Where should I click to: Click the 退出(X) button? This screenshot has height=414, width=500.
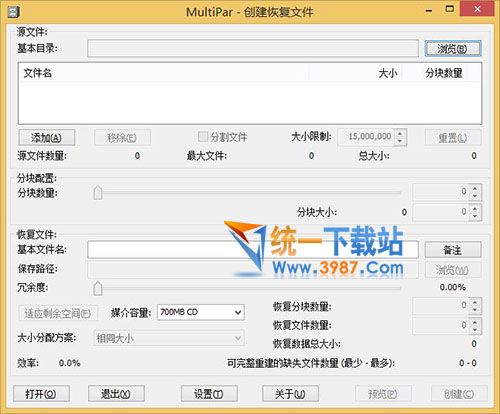[116, 394]
